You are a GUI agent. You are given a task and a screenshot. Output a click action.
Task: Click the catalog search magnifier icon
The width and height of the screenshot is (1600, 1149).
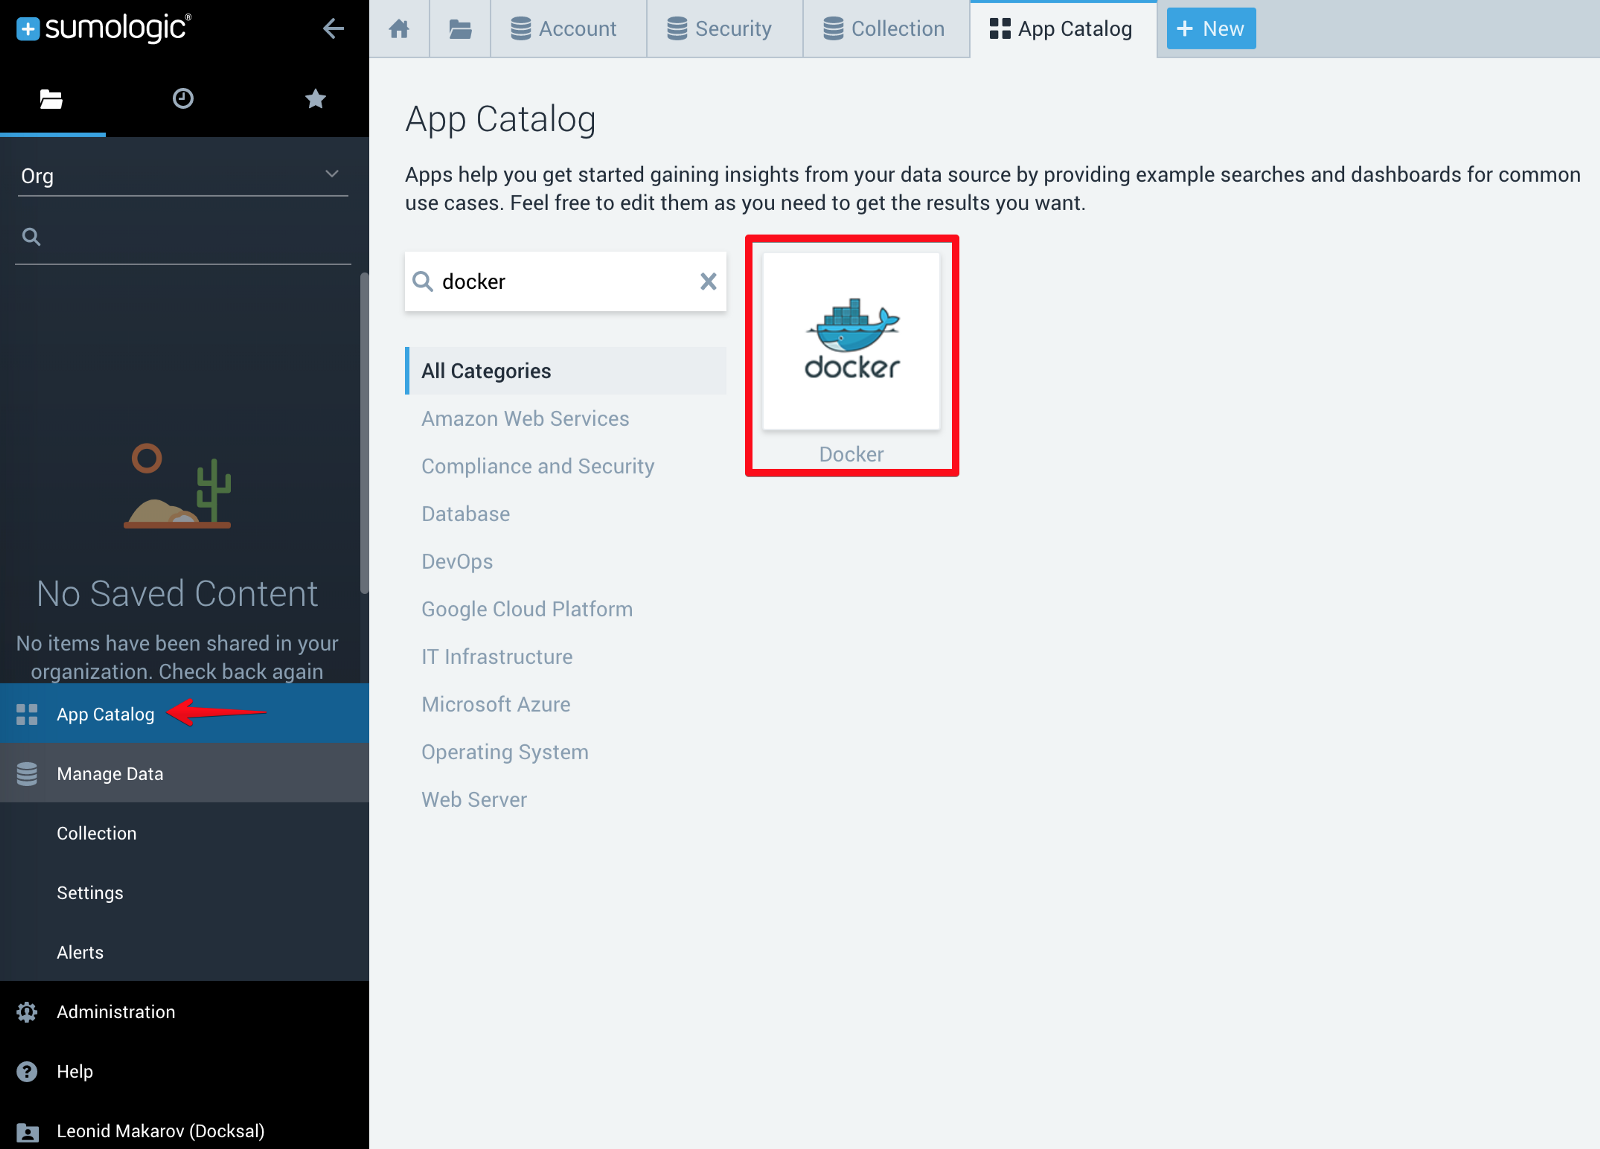423,282
